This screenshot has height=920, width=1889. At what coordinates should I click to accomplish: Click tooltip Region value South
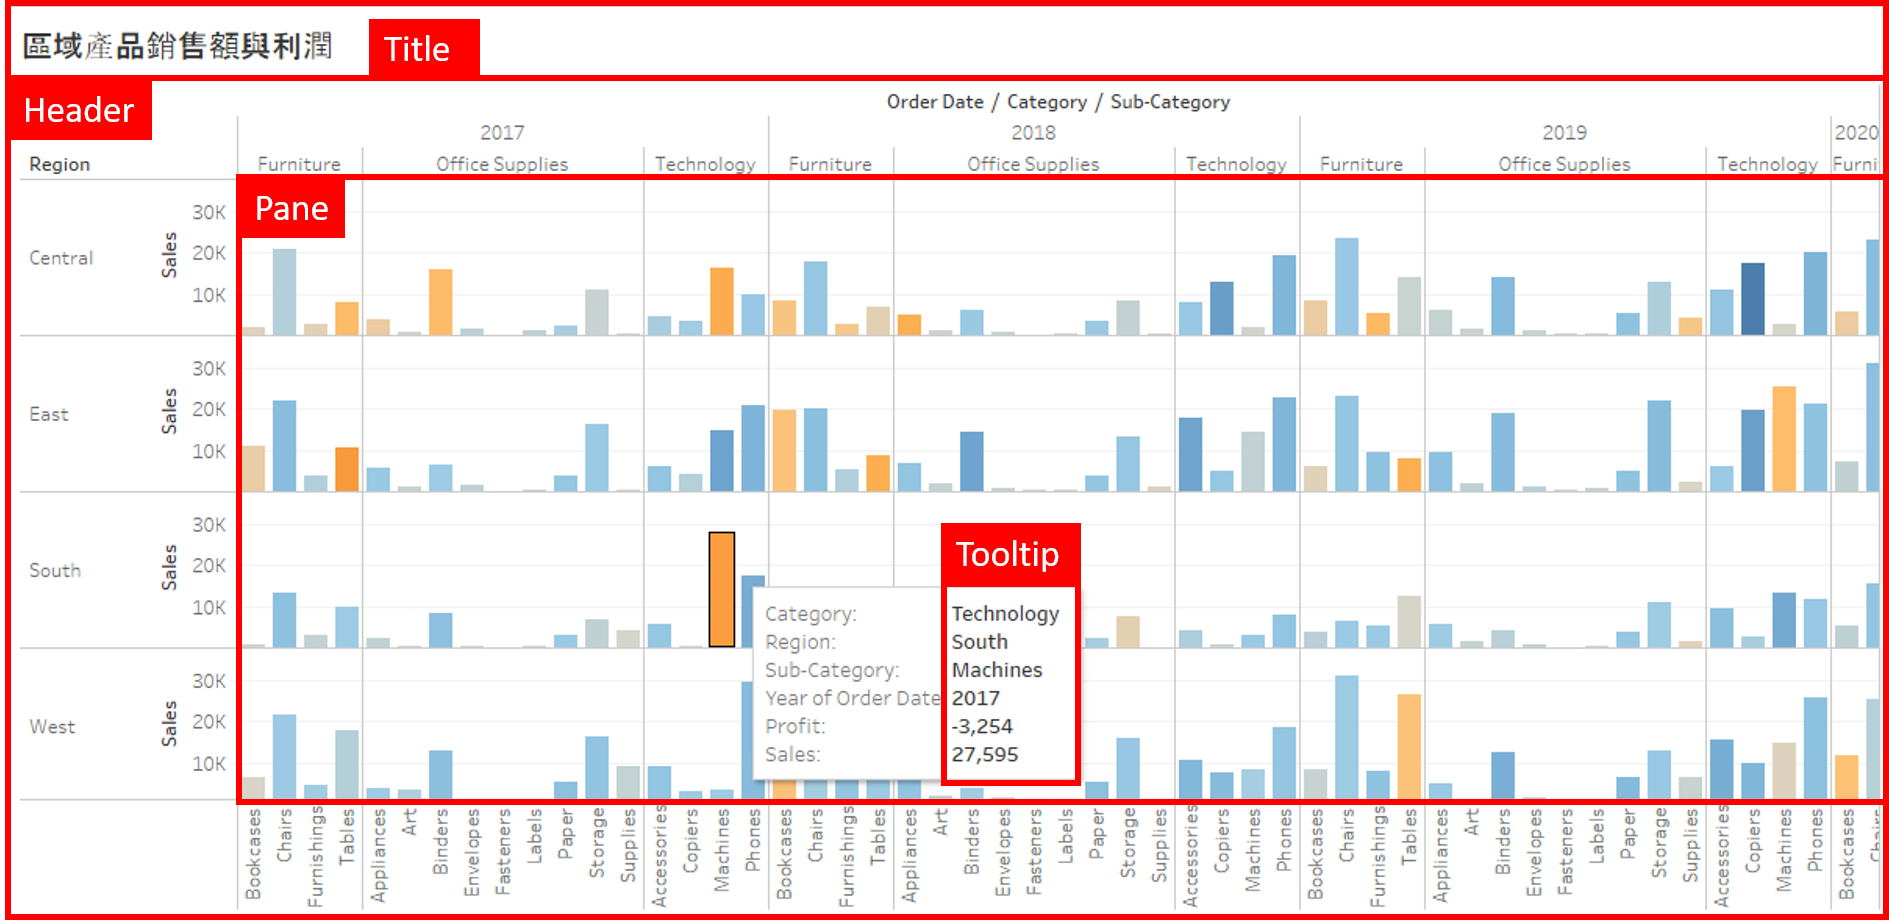point(979,642)
